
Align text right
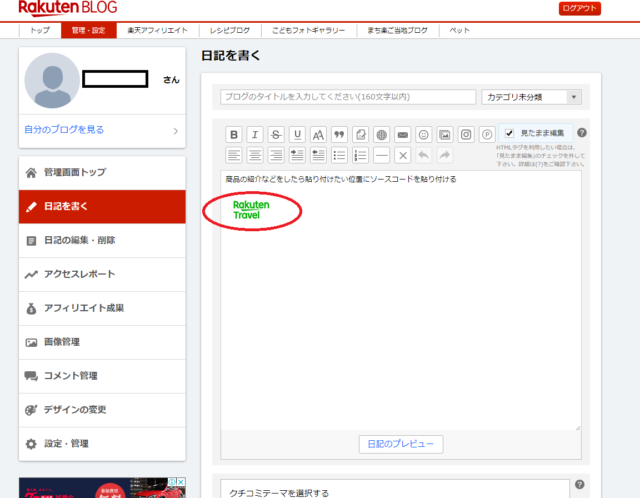(276, 155)
